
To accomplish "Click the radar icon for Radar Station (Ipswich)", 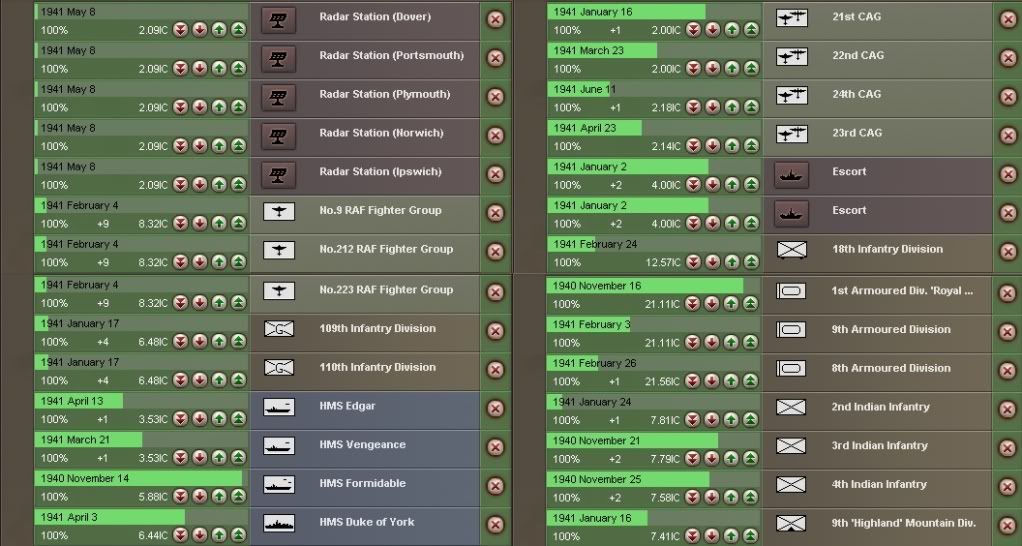I will 278,175.
